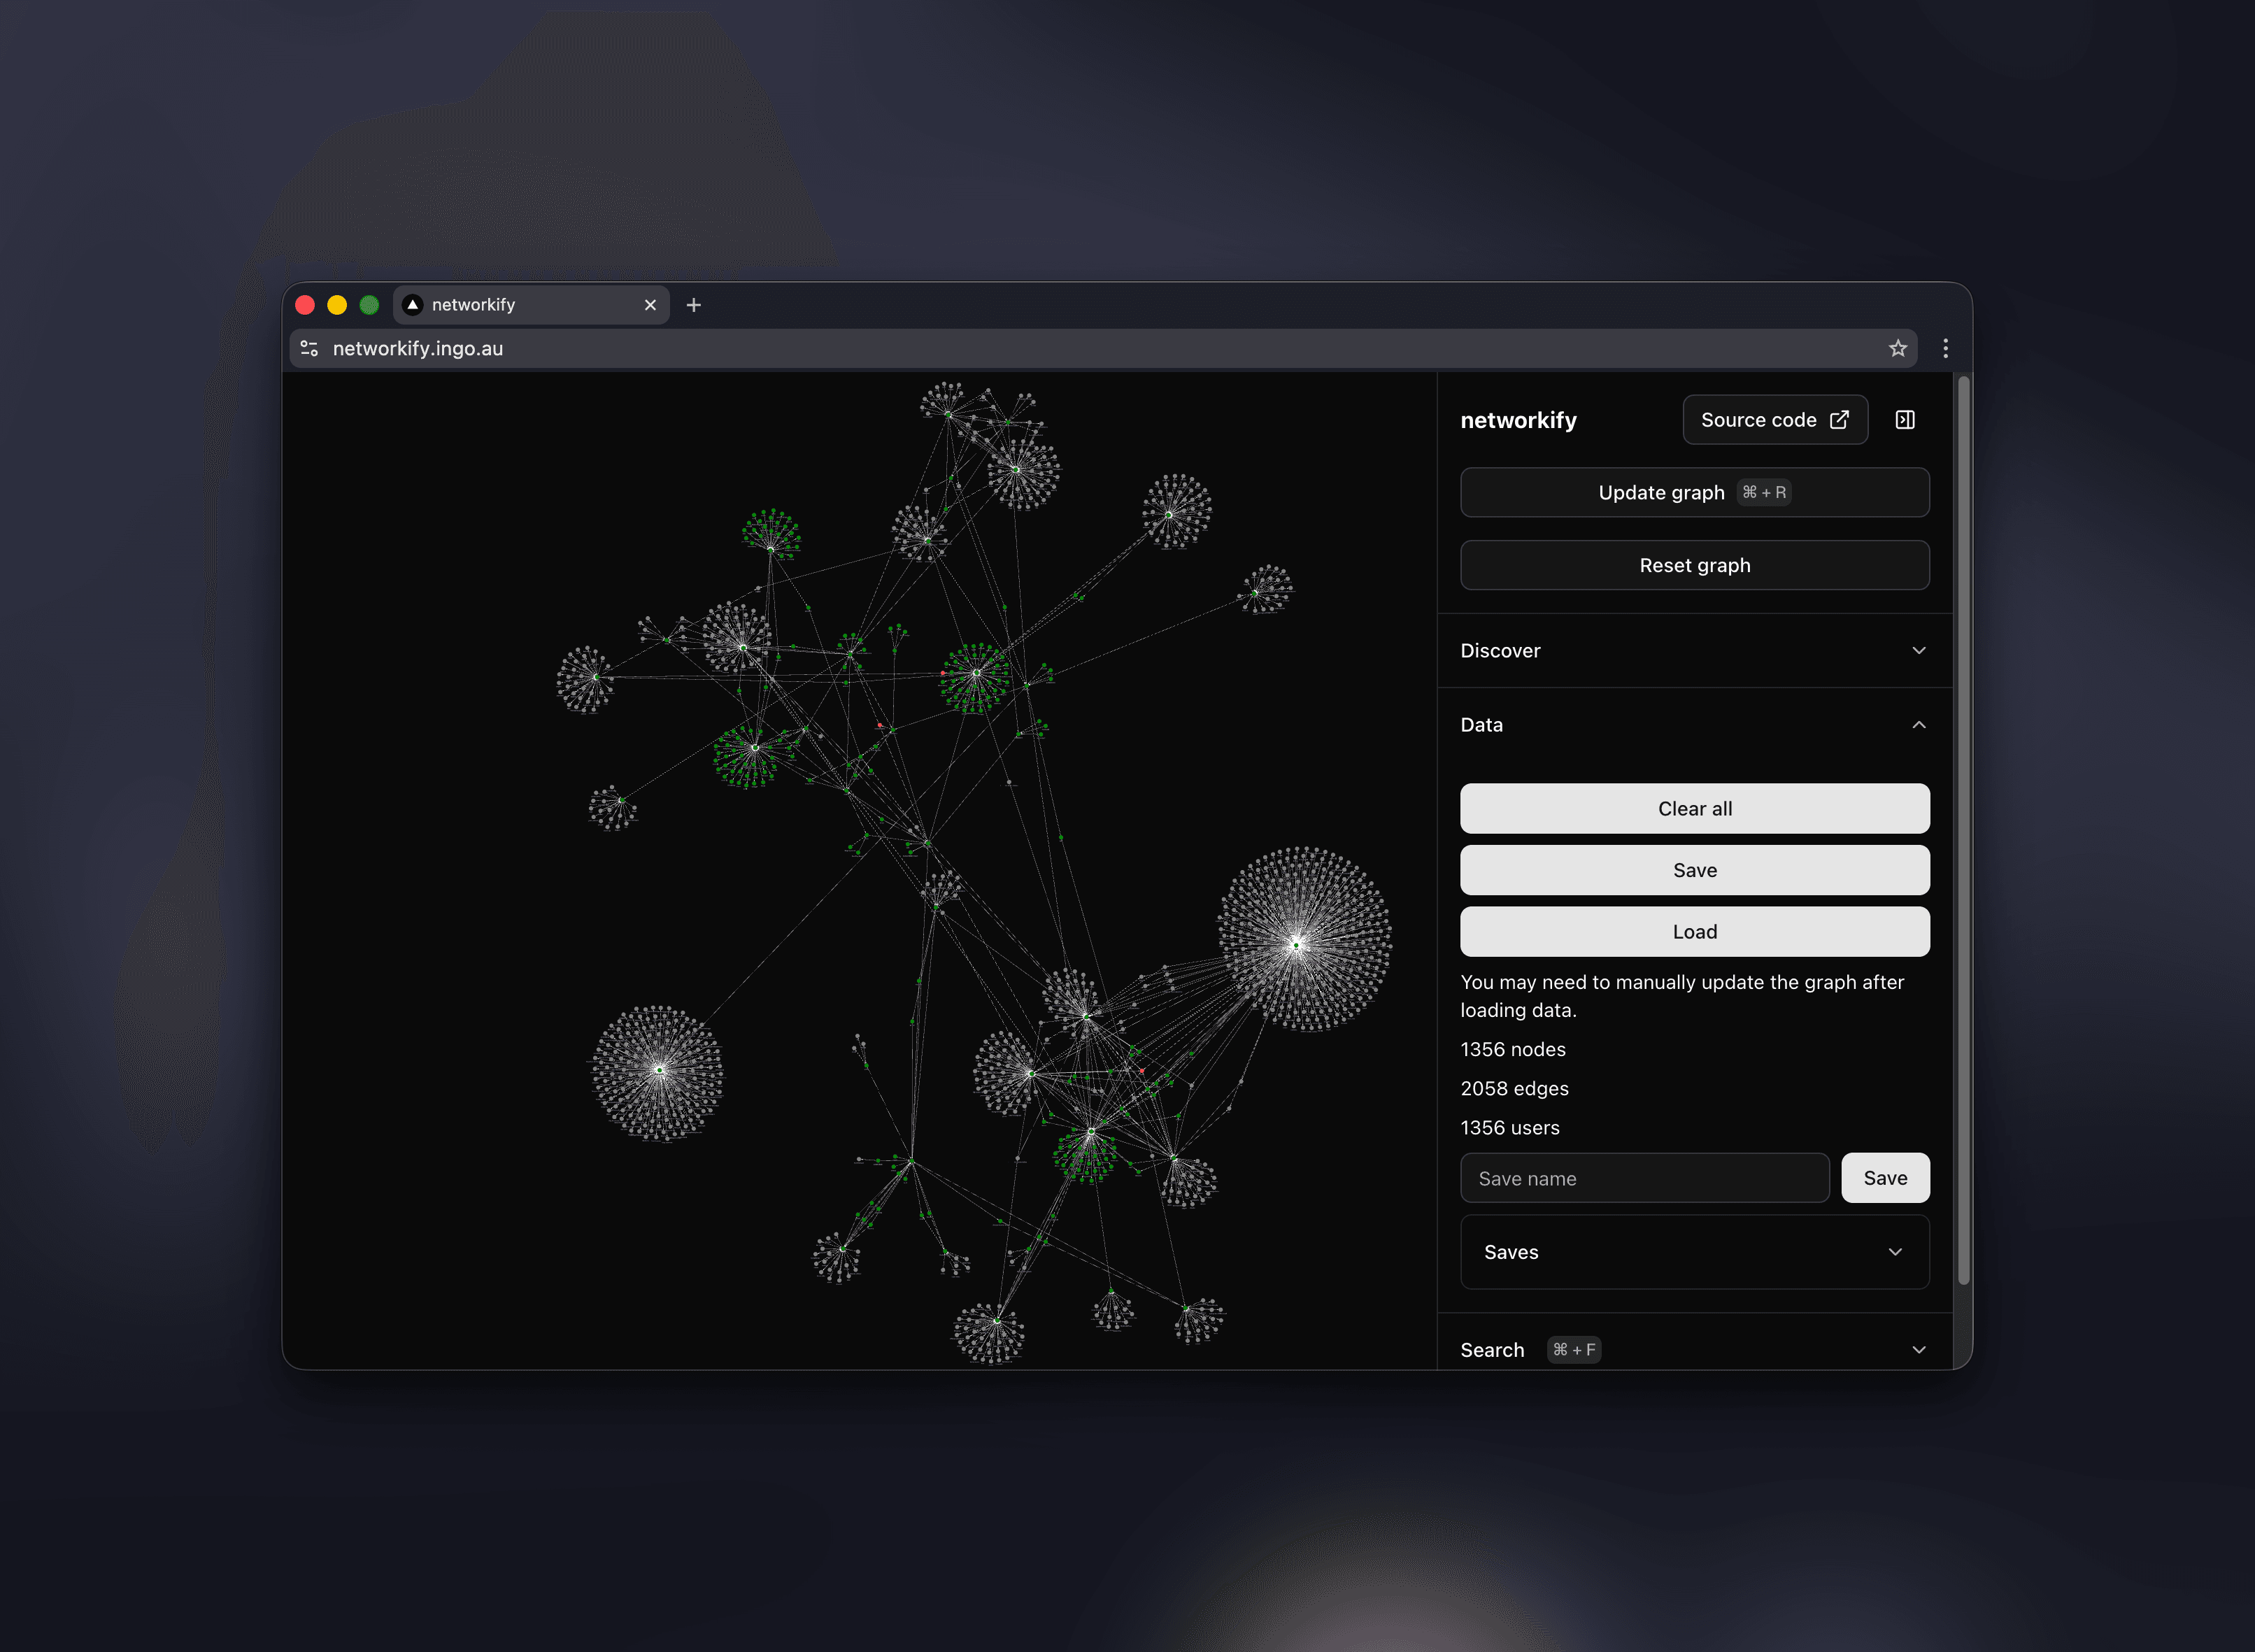Close the networkify tab
This screenshot has height=1652, width=2255.
click(x=650, y=305)
